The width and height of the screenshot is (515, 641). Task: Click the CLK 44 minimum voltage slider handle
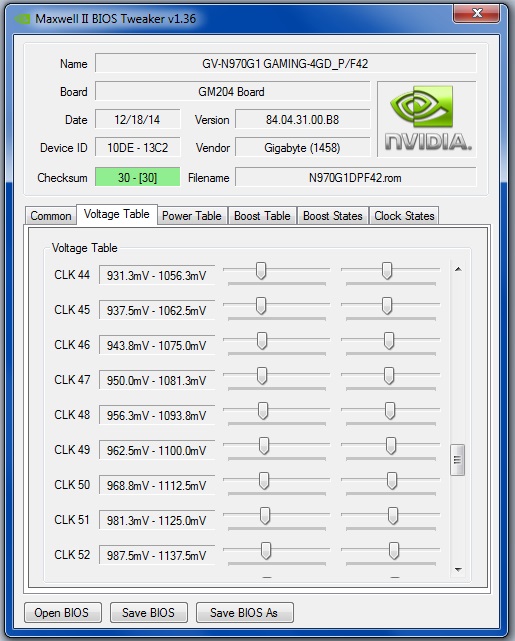[261, 271]
